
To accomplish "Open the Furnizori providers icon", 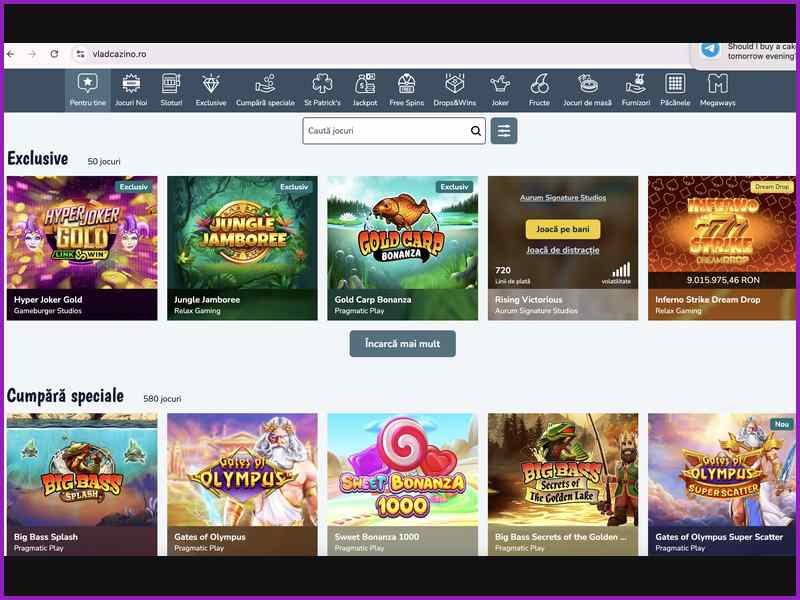I will pyautogui.click(x=638, y=91).
